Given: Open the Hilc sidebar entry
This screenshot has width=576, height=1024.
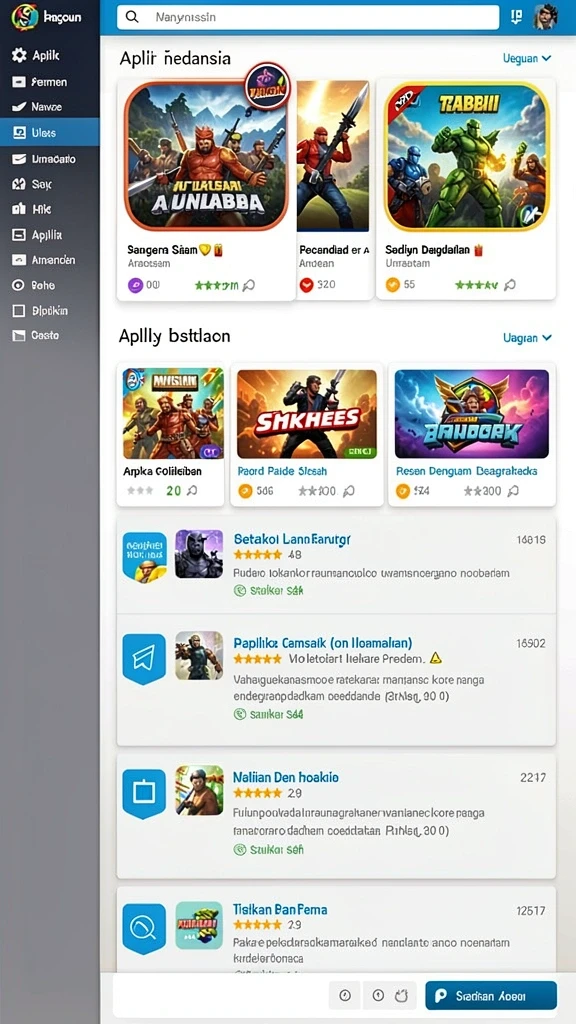Looking at the screenshot, I should [x=50, y=209].
